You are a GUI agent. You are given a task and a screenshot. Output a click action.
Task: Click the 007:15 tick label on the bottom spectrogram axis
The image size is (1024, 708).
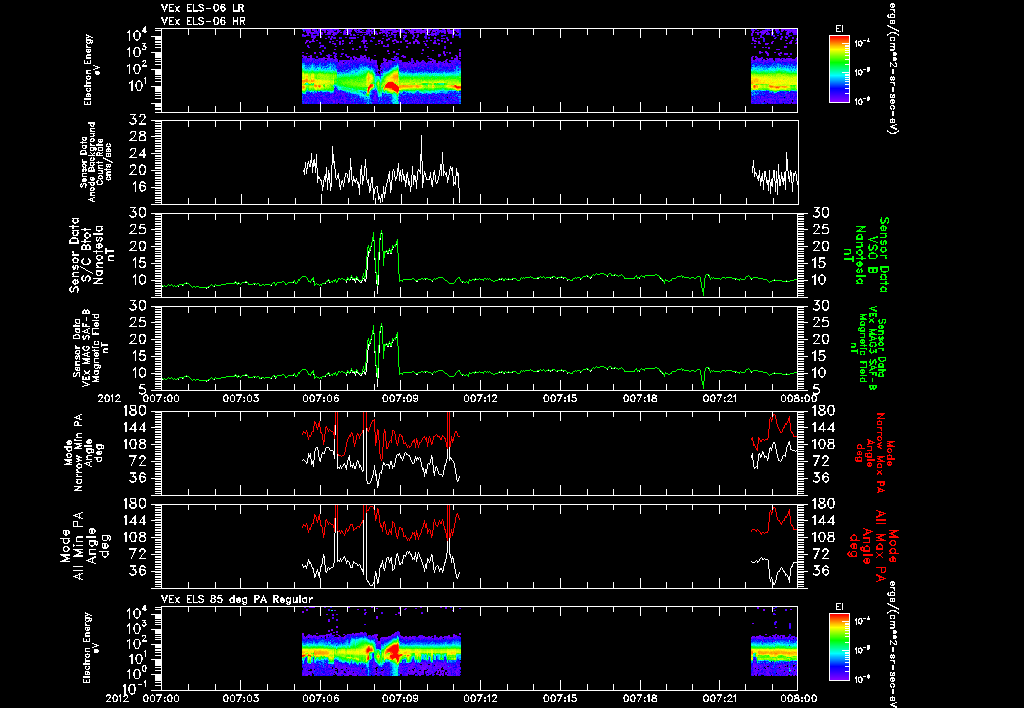[561, 698]
